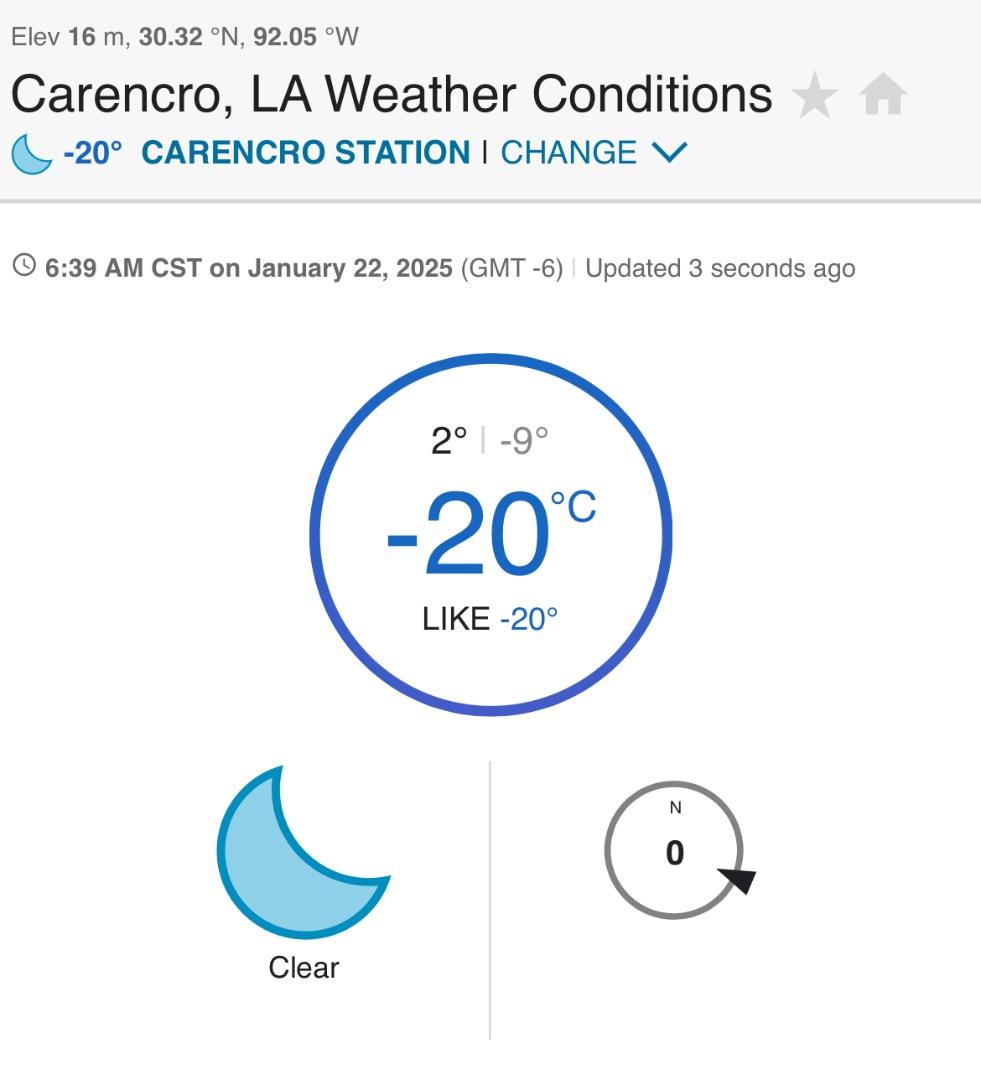The image size is (981, 1080).
Task: Click the big -20 temperature reading
Action: click(468, 537)
